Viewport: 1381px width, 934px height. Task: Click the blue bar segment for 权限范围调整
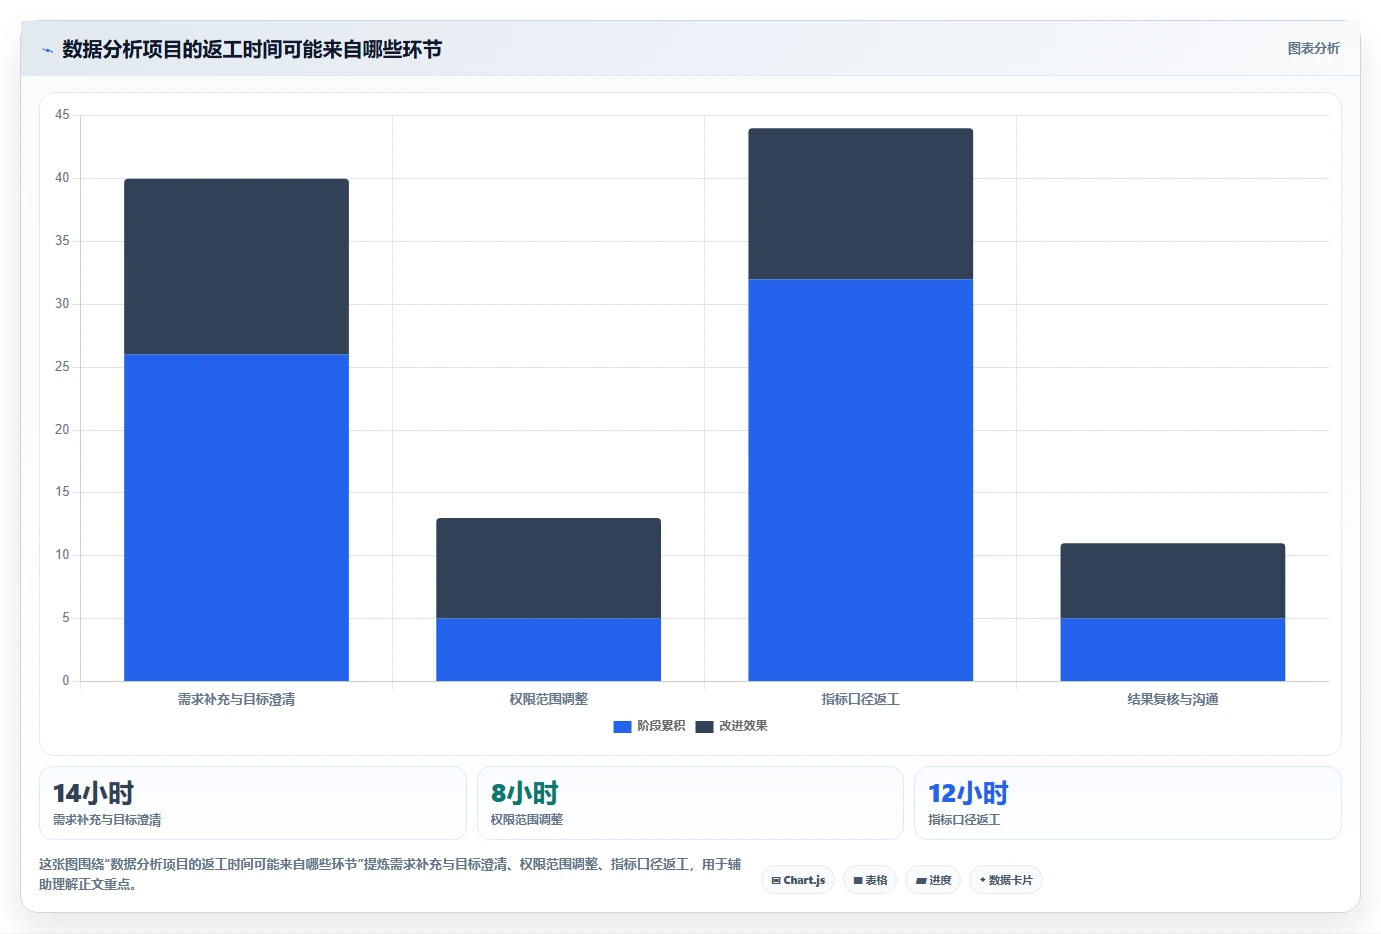click(548, 650)
